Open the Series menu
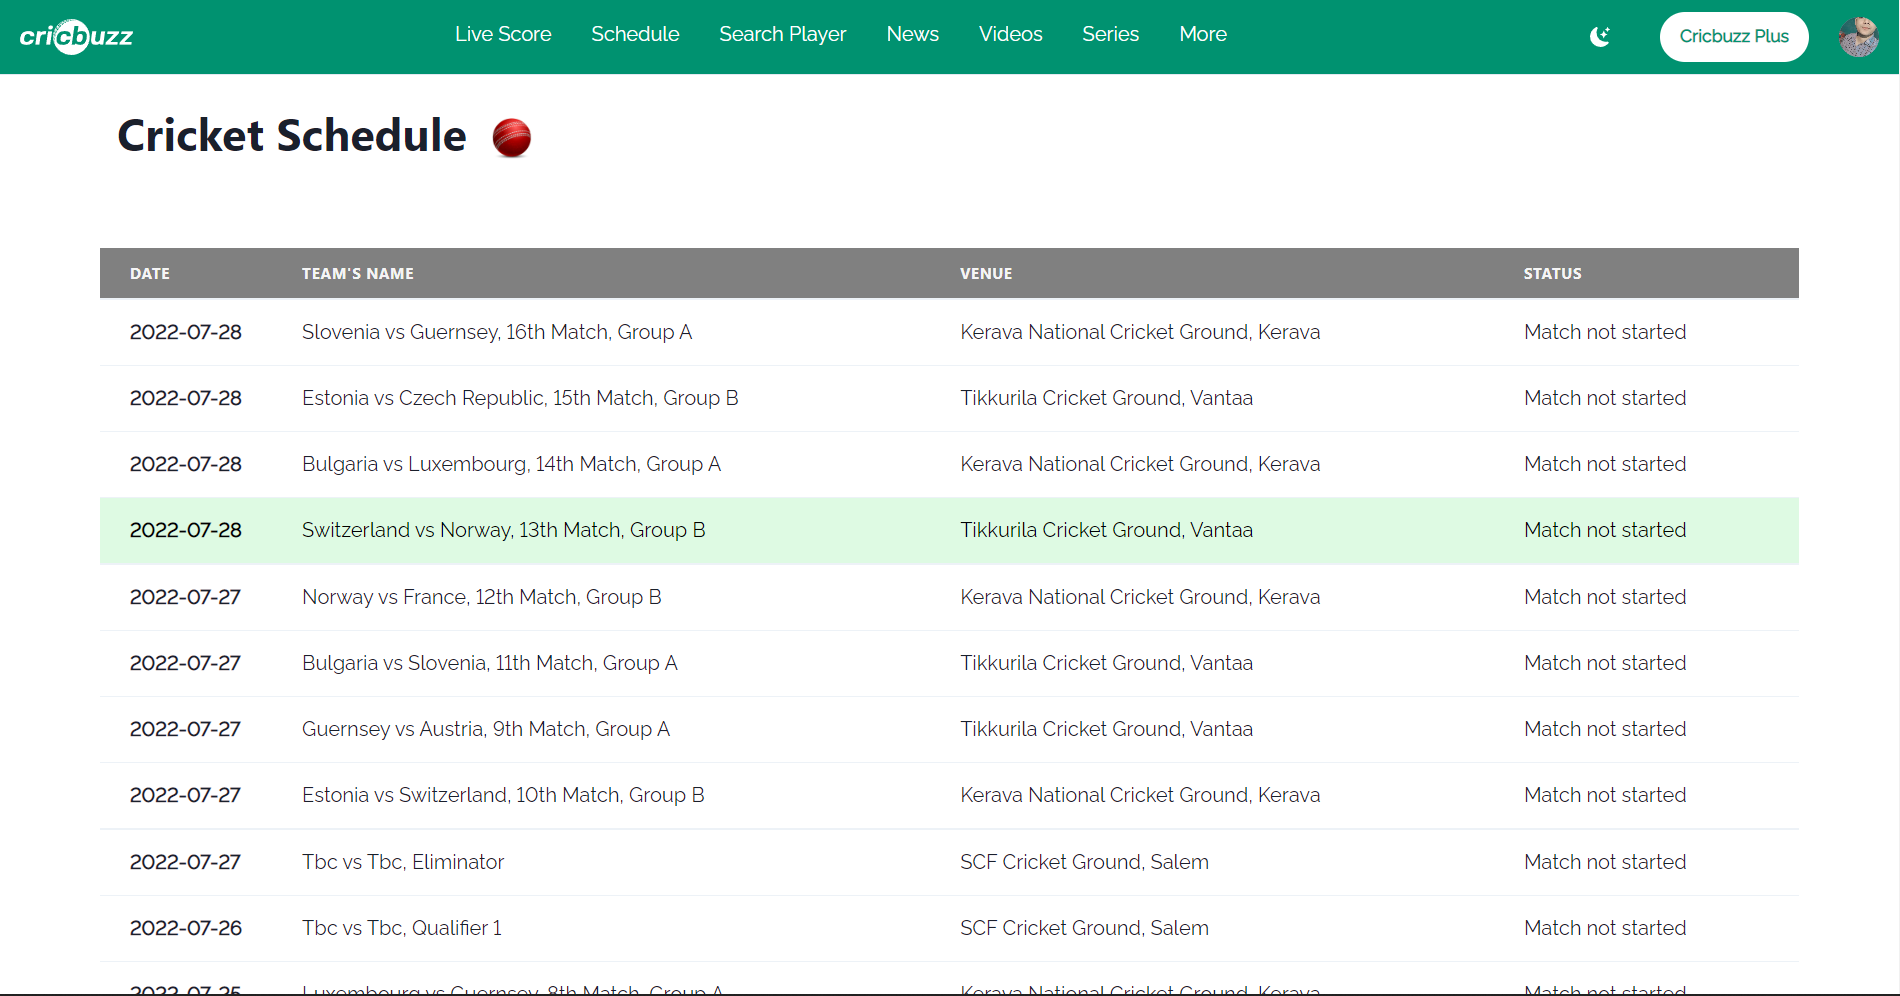The height and width of the screenshot is (996, 1900). tap(1109, 34)
